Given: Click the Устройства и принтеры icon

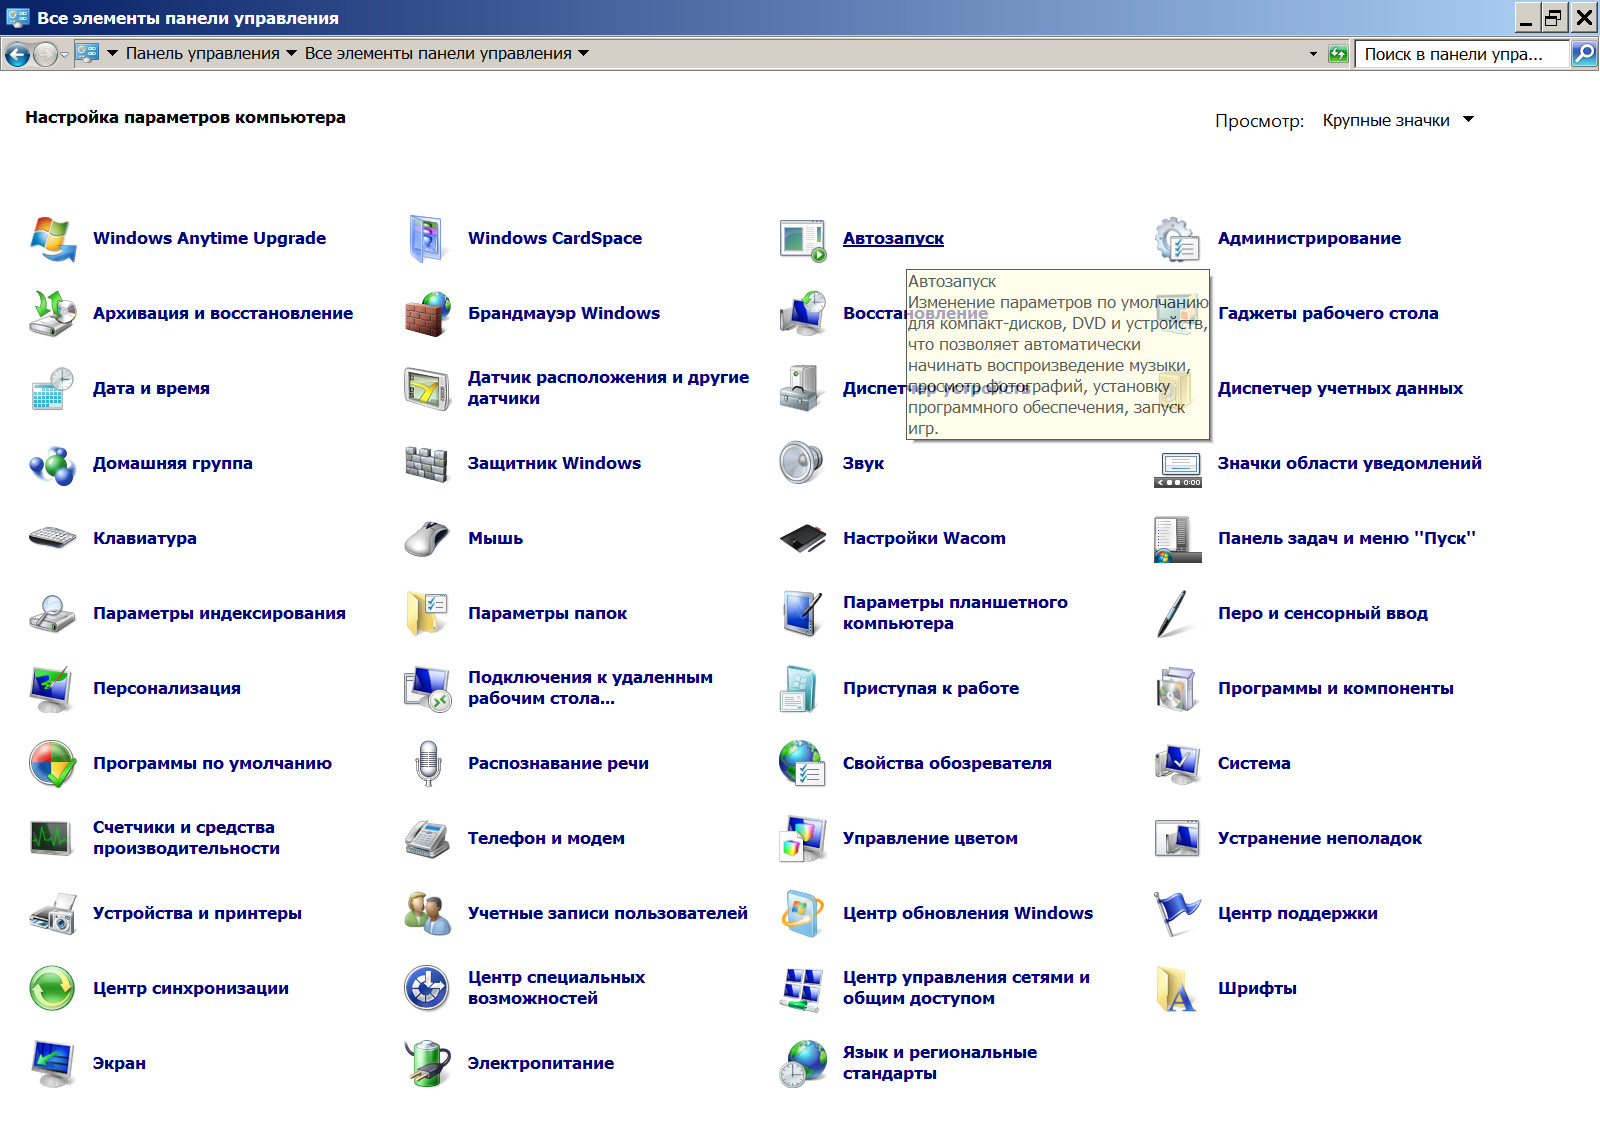Looking at the screenshot, I should pyautogui.click(x=52, y=914).
